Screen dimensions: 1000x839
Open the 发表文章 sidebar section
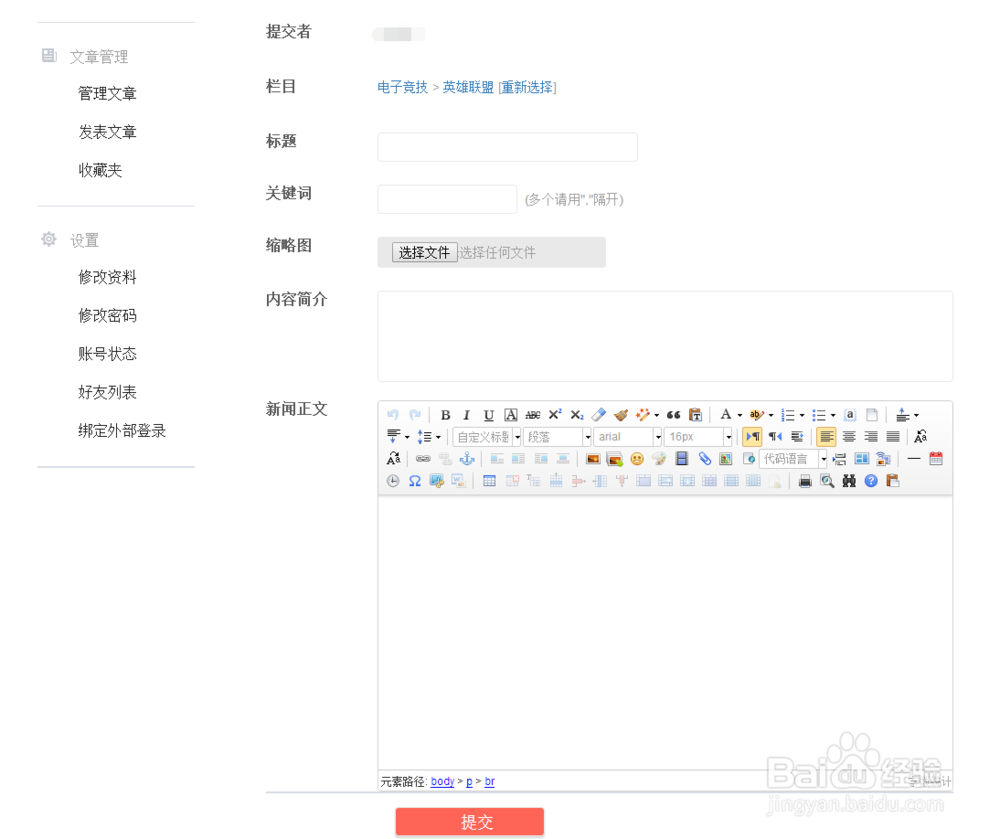tap(106, 131)
